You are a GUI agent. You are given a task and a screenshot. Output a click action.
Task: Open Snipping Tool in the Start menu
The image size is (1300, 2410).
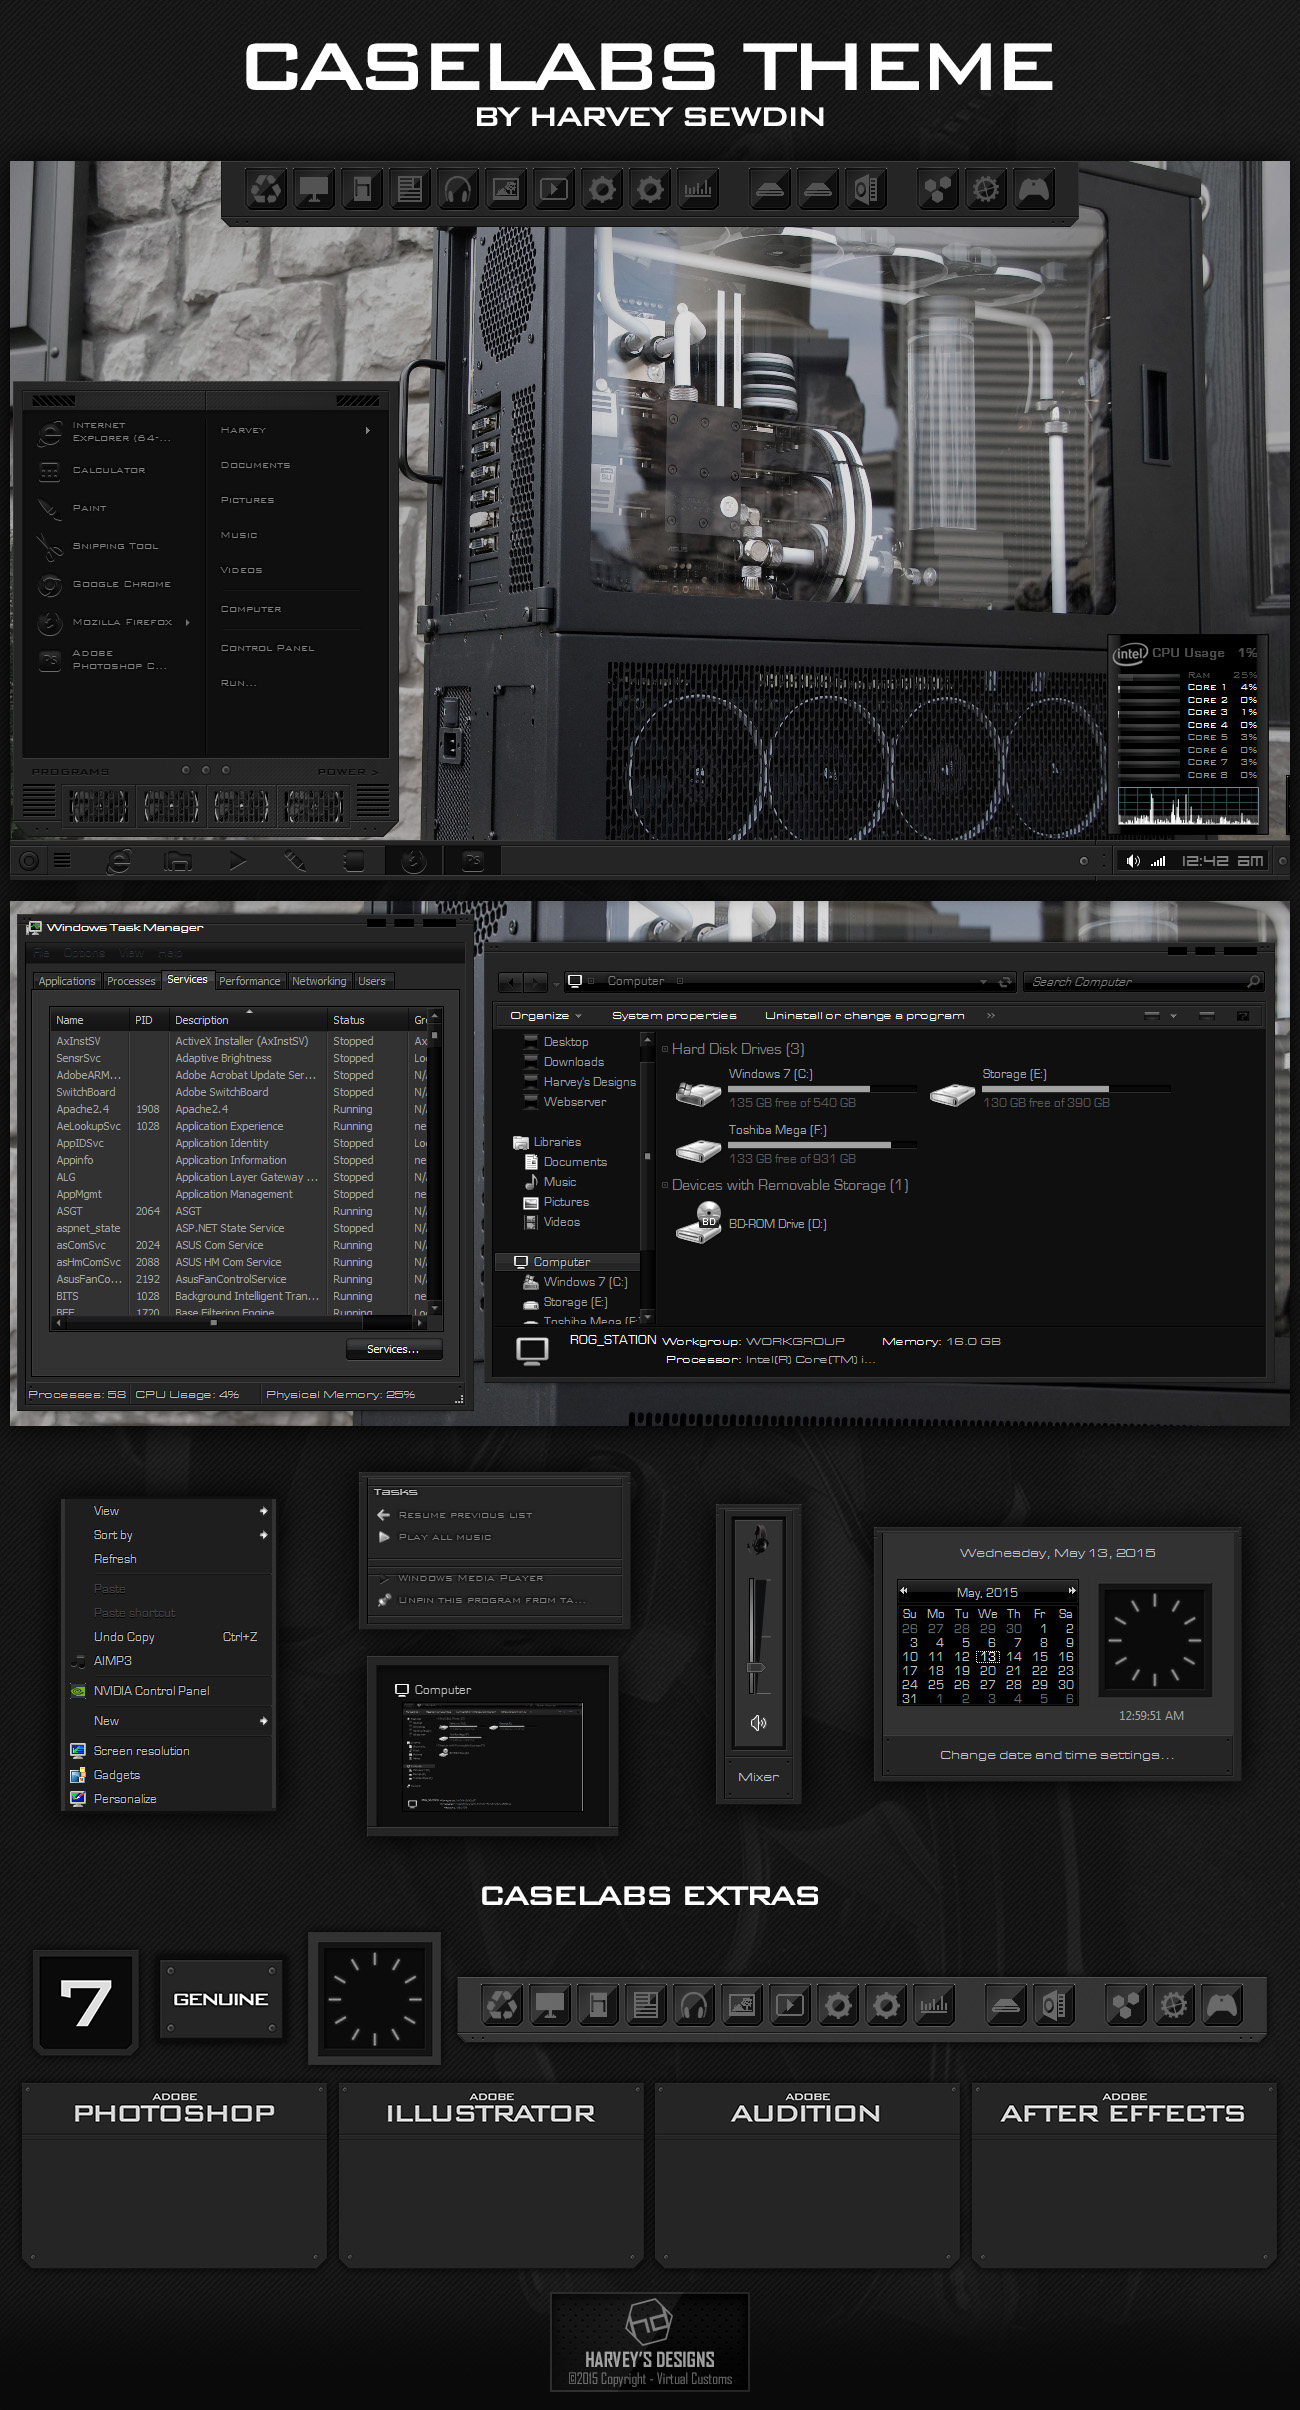coord(115,546)
